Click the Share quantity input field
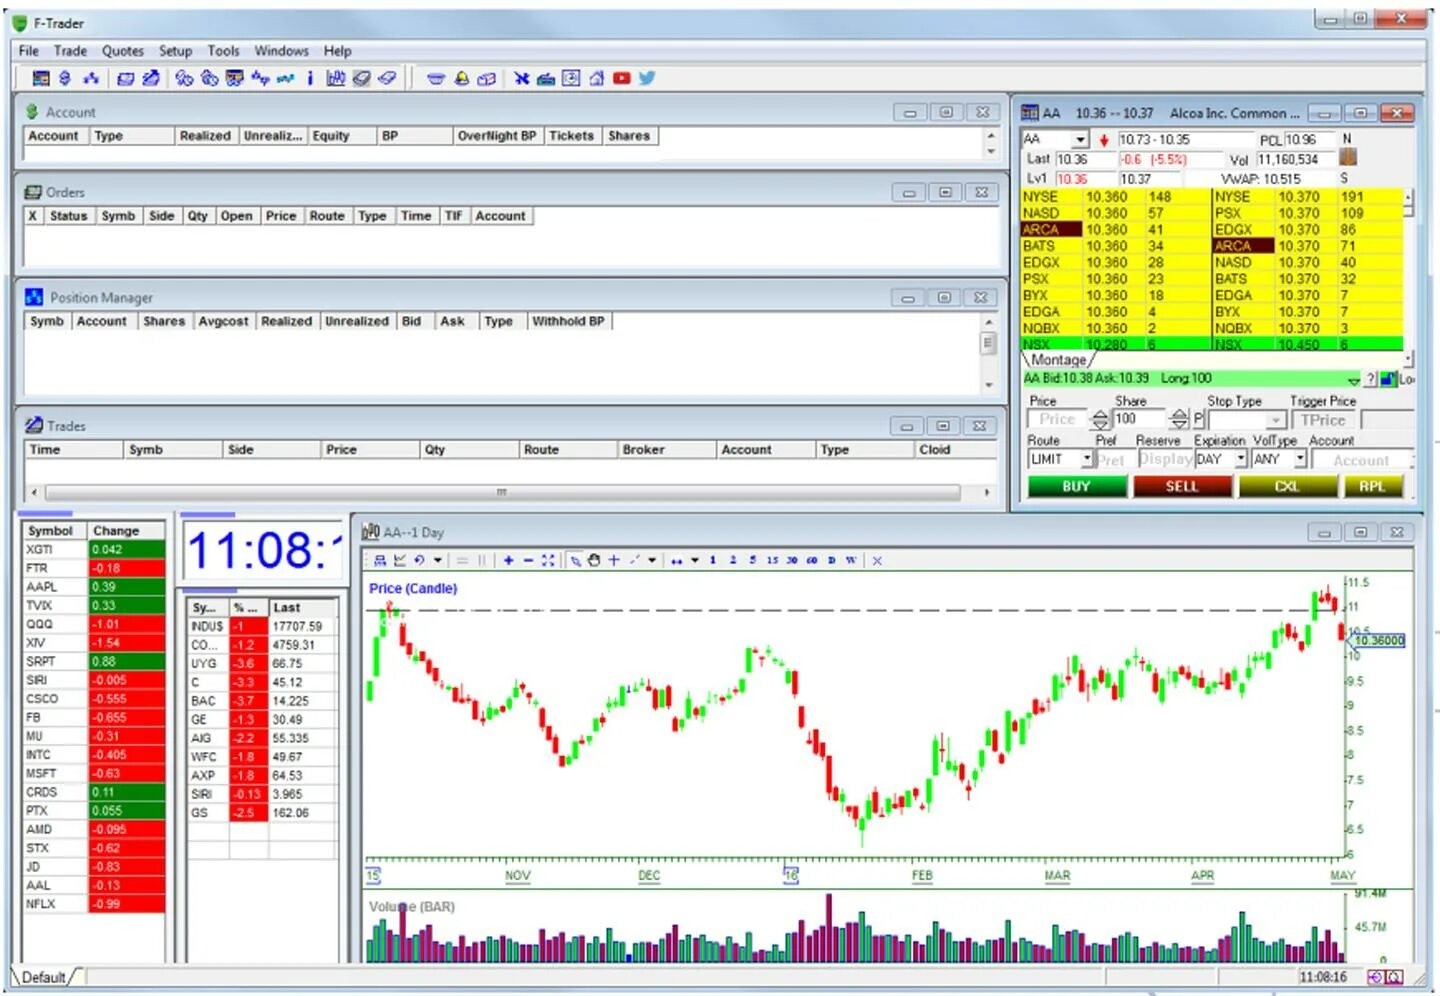The width and height of the screenshot is (1440, 996). tap(1140, 420)
